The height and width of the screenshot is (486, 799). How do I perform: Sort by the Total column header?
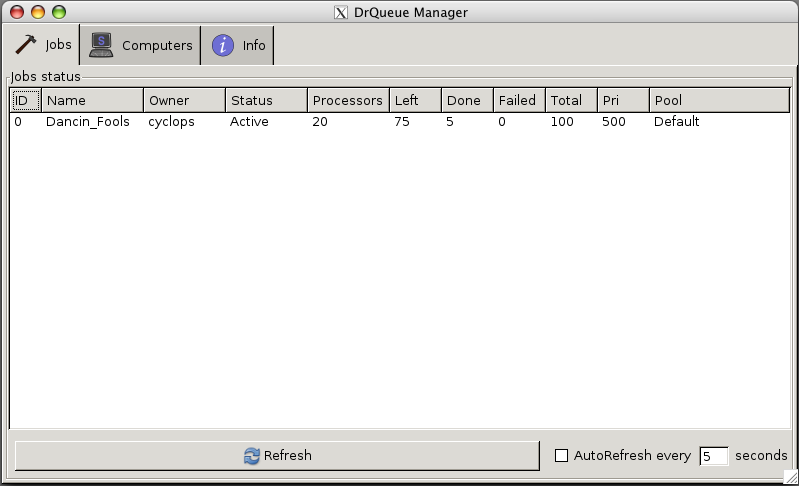(x=571, y=100)
